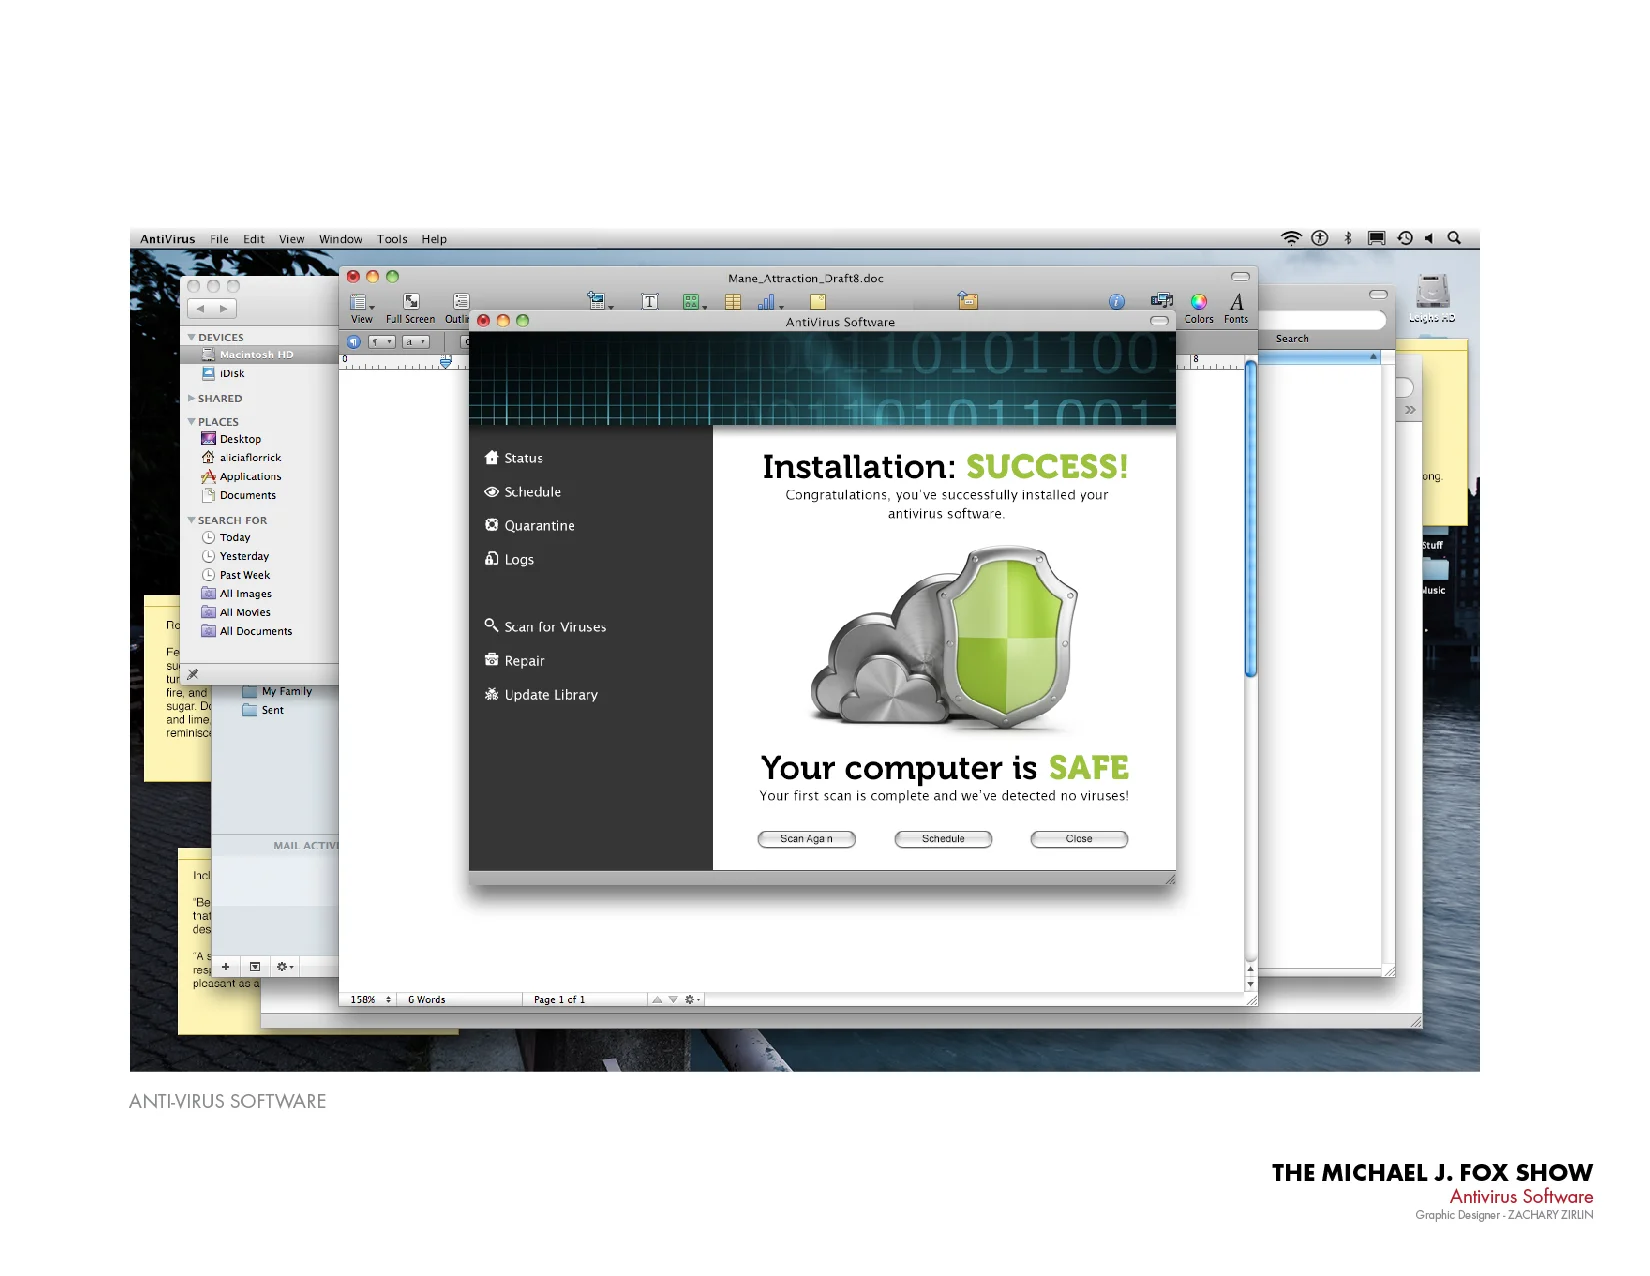Open the Help menu
This screenshot has width=1650, height=1276.
(x=434, y=239)
